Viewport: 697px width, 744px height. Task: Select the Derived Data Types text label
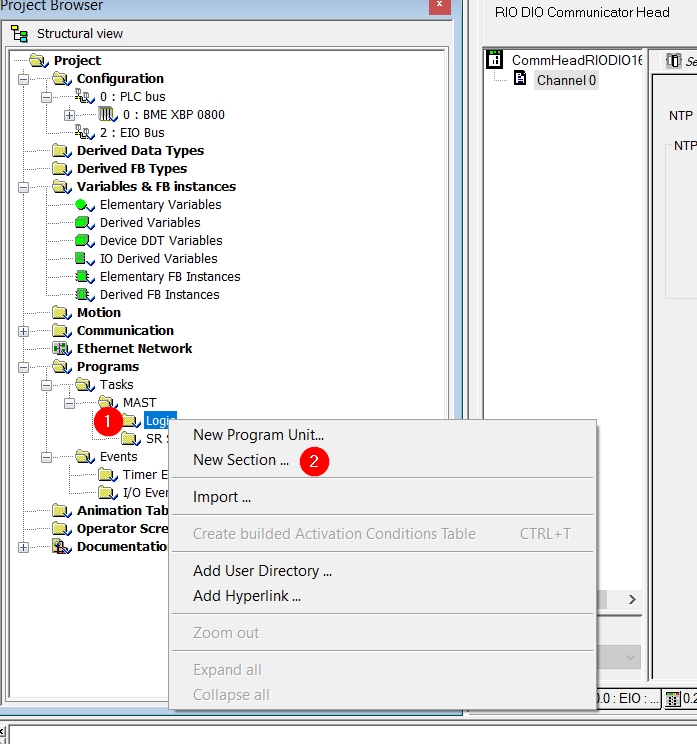pos(140,151)
